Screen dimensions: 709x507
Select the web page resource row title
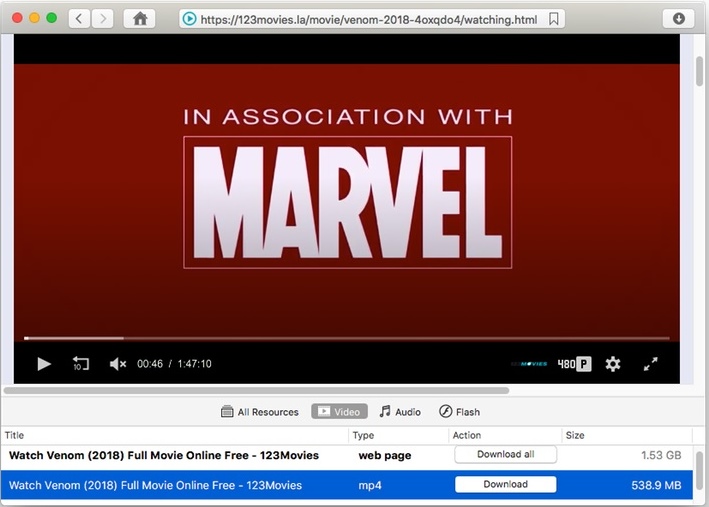pyautogui.click(x=164, y=455)
